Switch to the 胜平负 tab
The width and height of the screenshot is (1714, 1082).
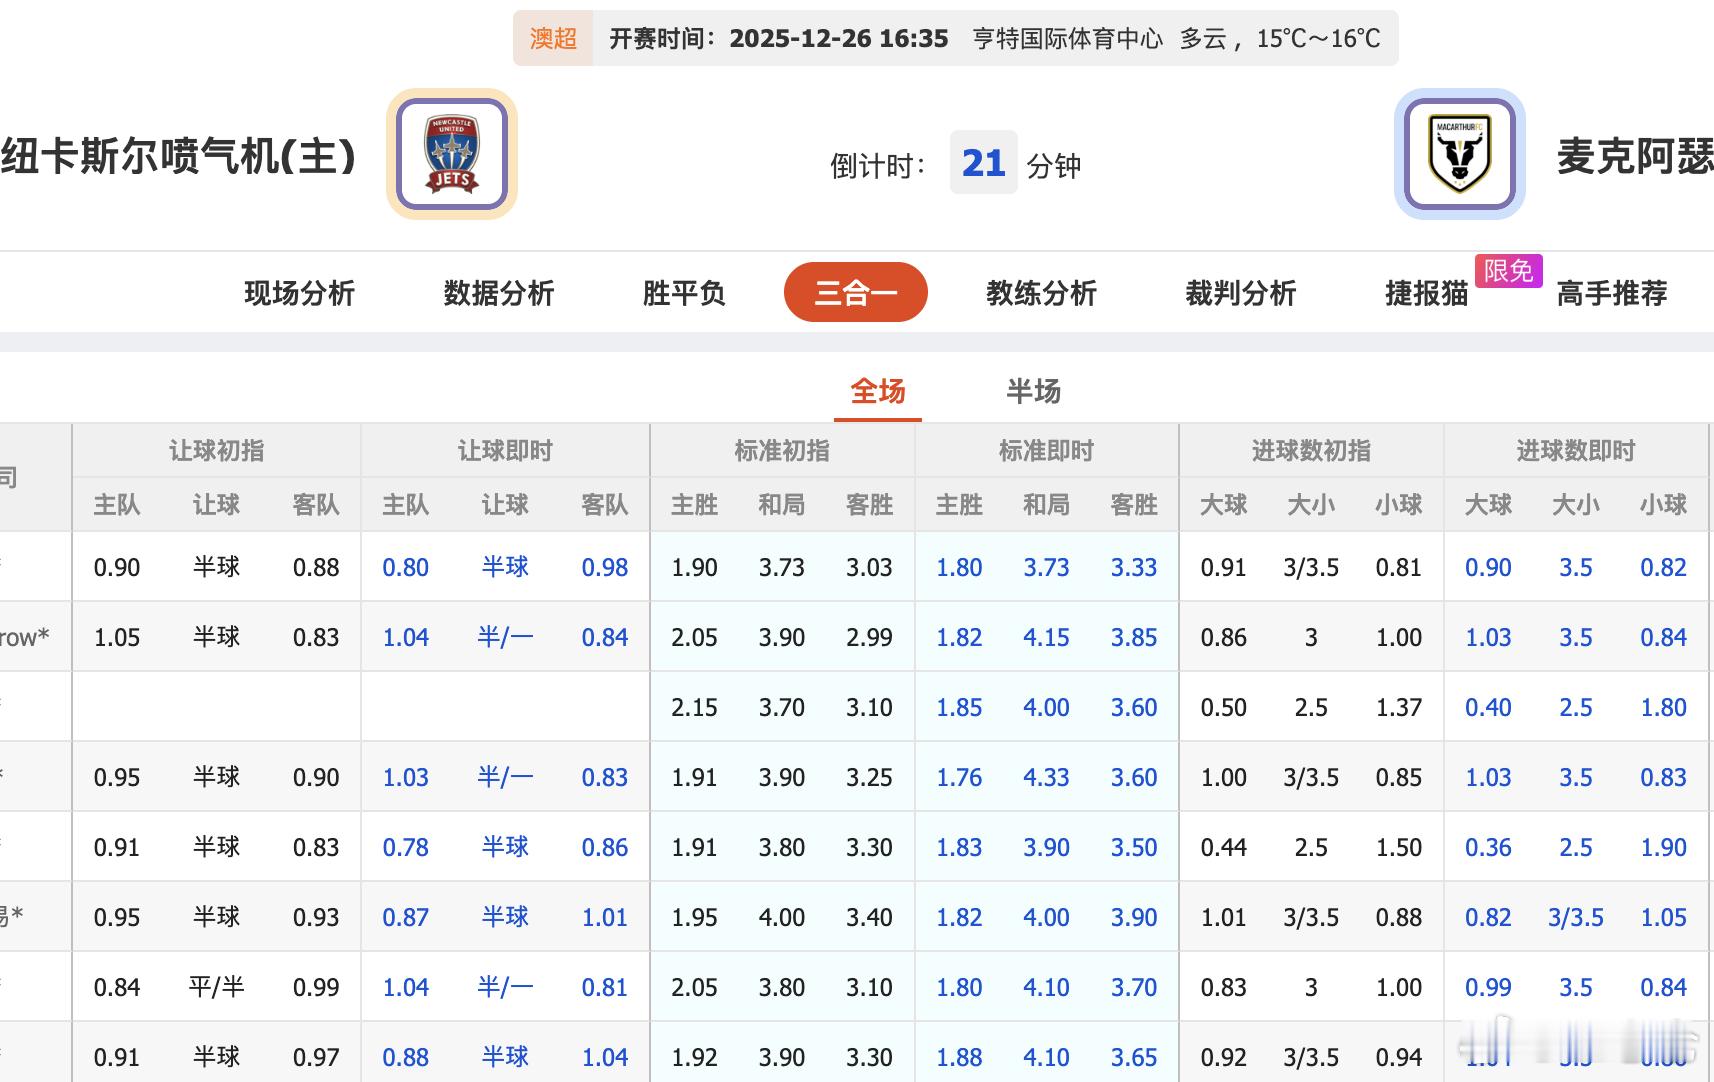(683, 292)
